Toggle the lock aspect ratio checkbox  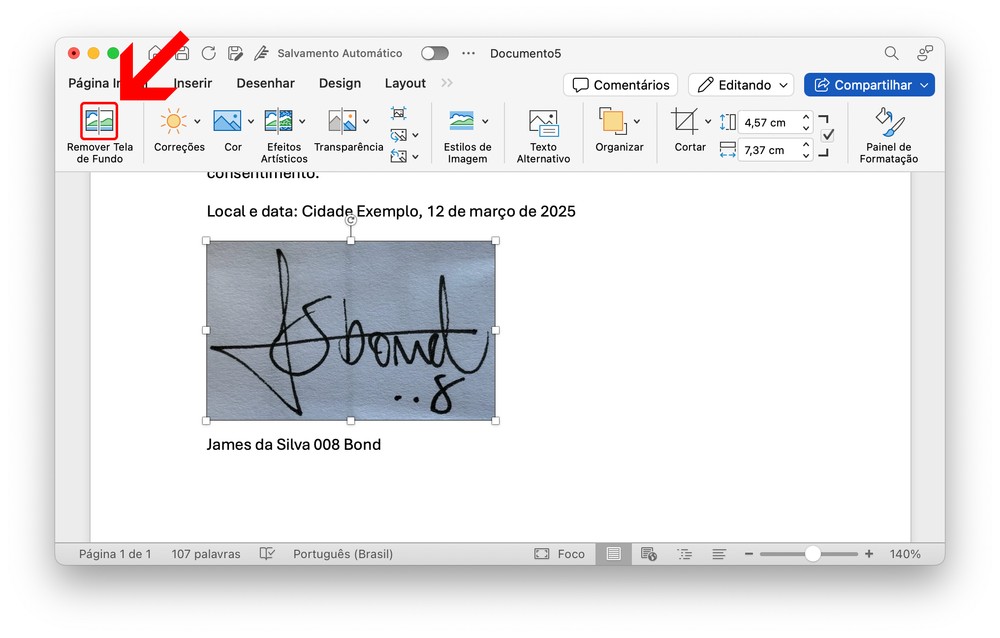point(827,136)
